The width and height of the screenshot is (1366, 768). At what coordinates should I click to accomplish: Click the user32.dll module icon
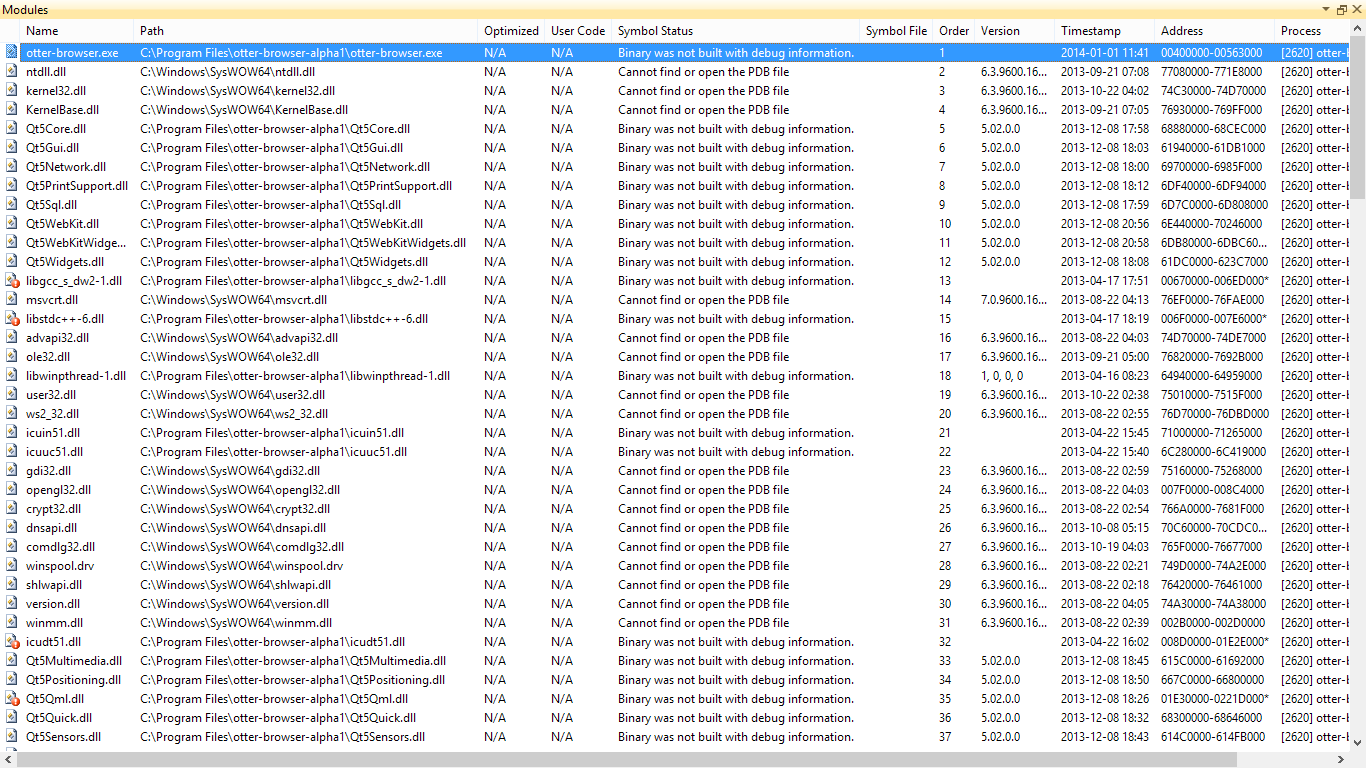(12, 395)
